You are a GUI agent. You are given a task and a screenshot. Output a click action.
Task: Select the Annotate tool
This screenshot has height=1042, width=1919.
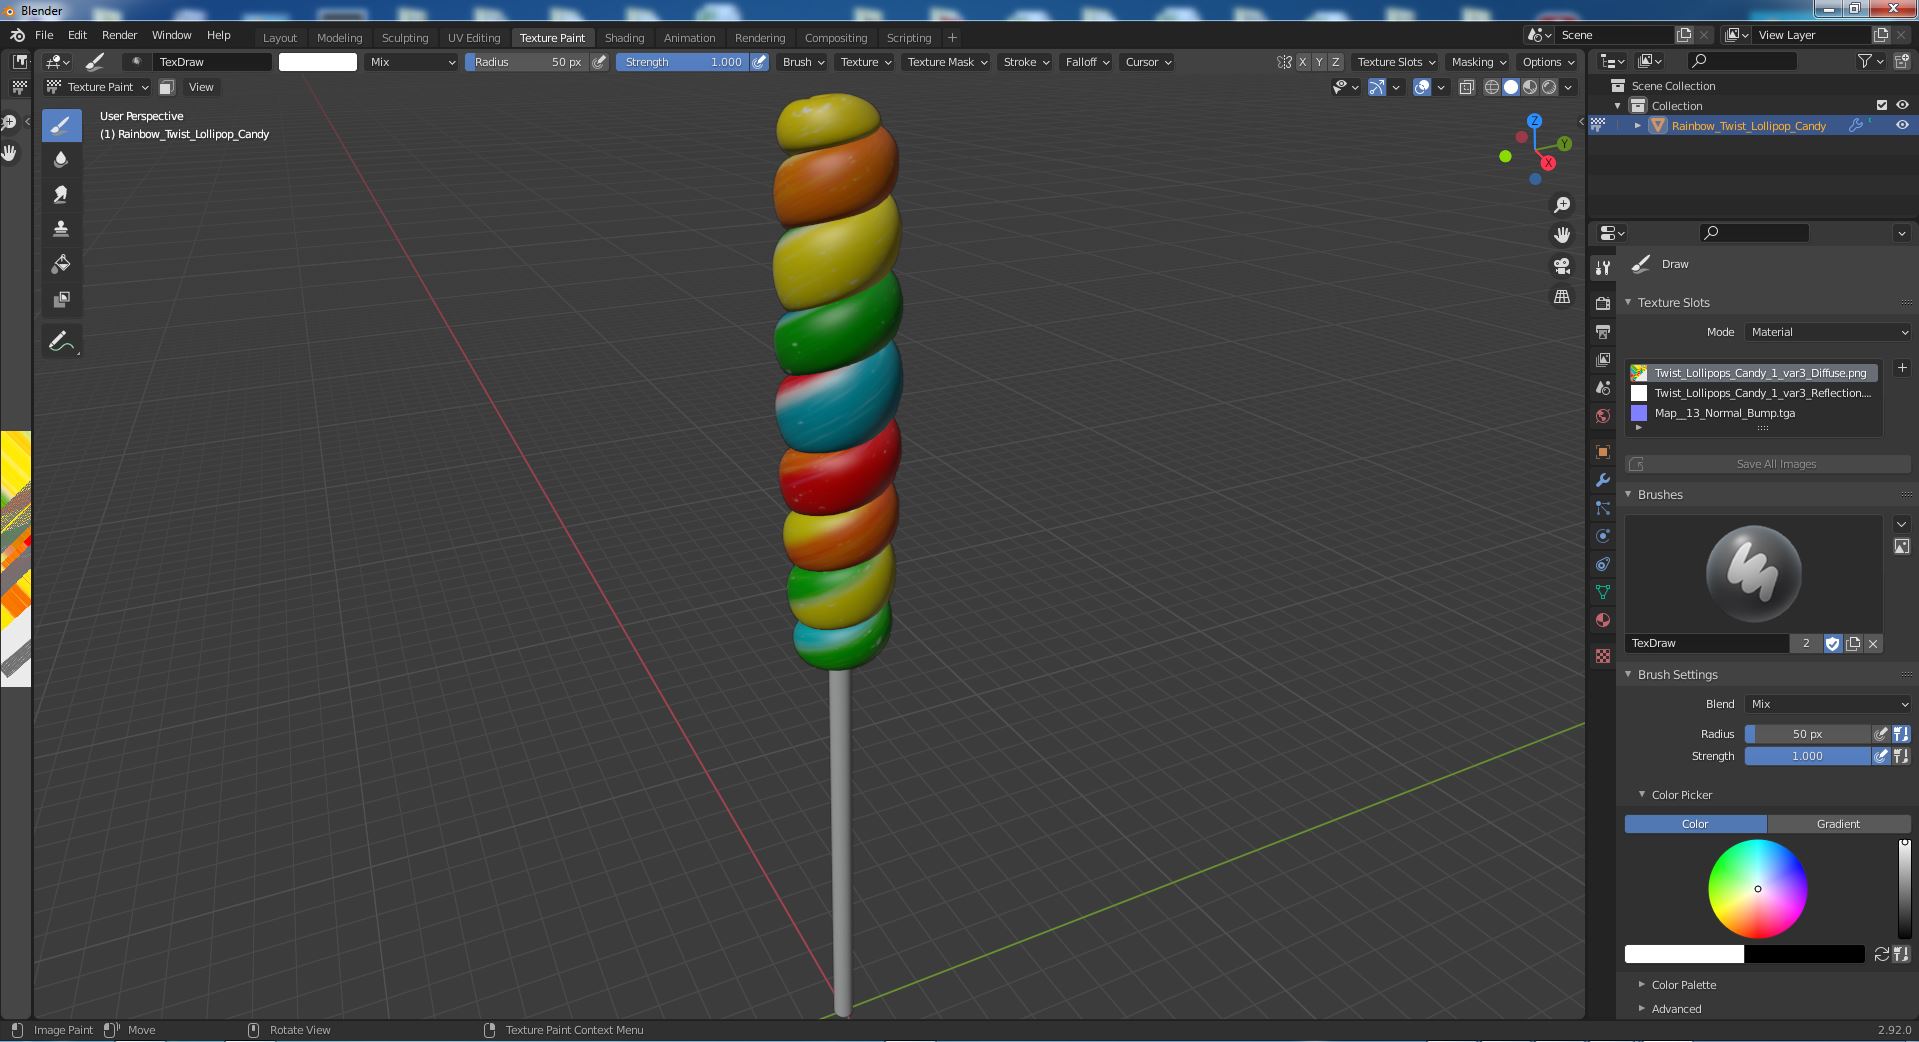61,342
